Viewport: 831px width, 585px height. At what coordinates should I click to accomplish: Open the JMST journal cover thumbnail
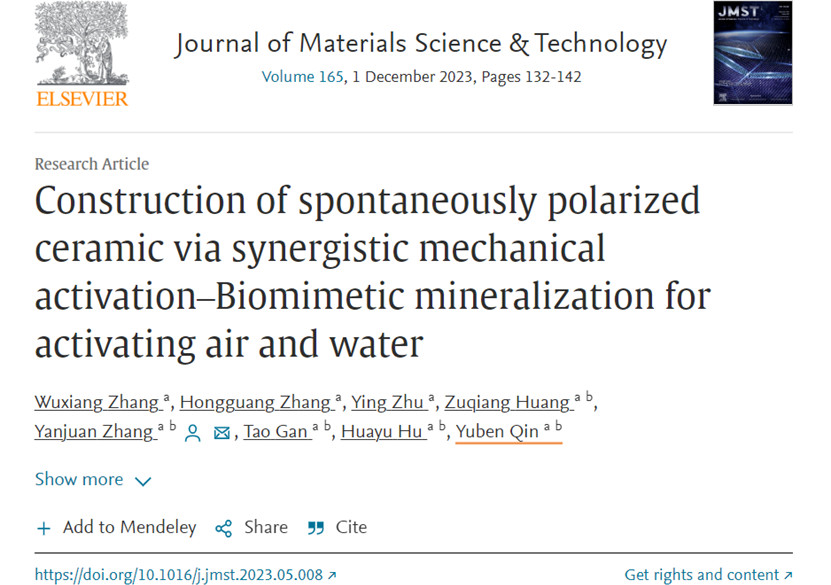[753, 53]
